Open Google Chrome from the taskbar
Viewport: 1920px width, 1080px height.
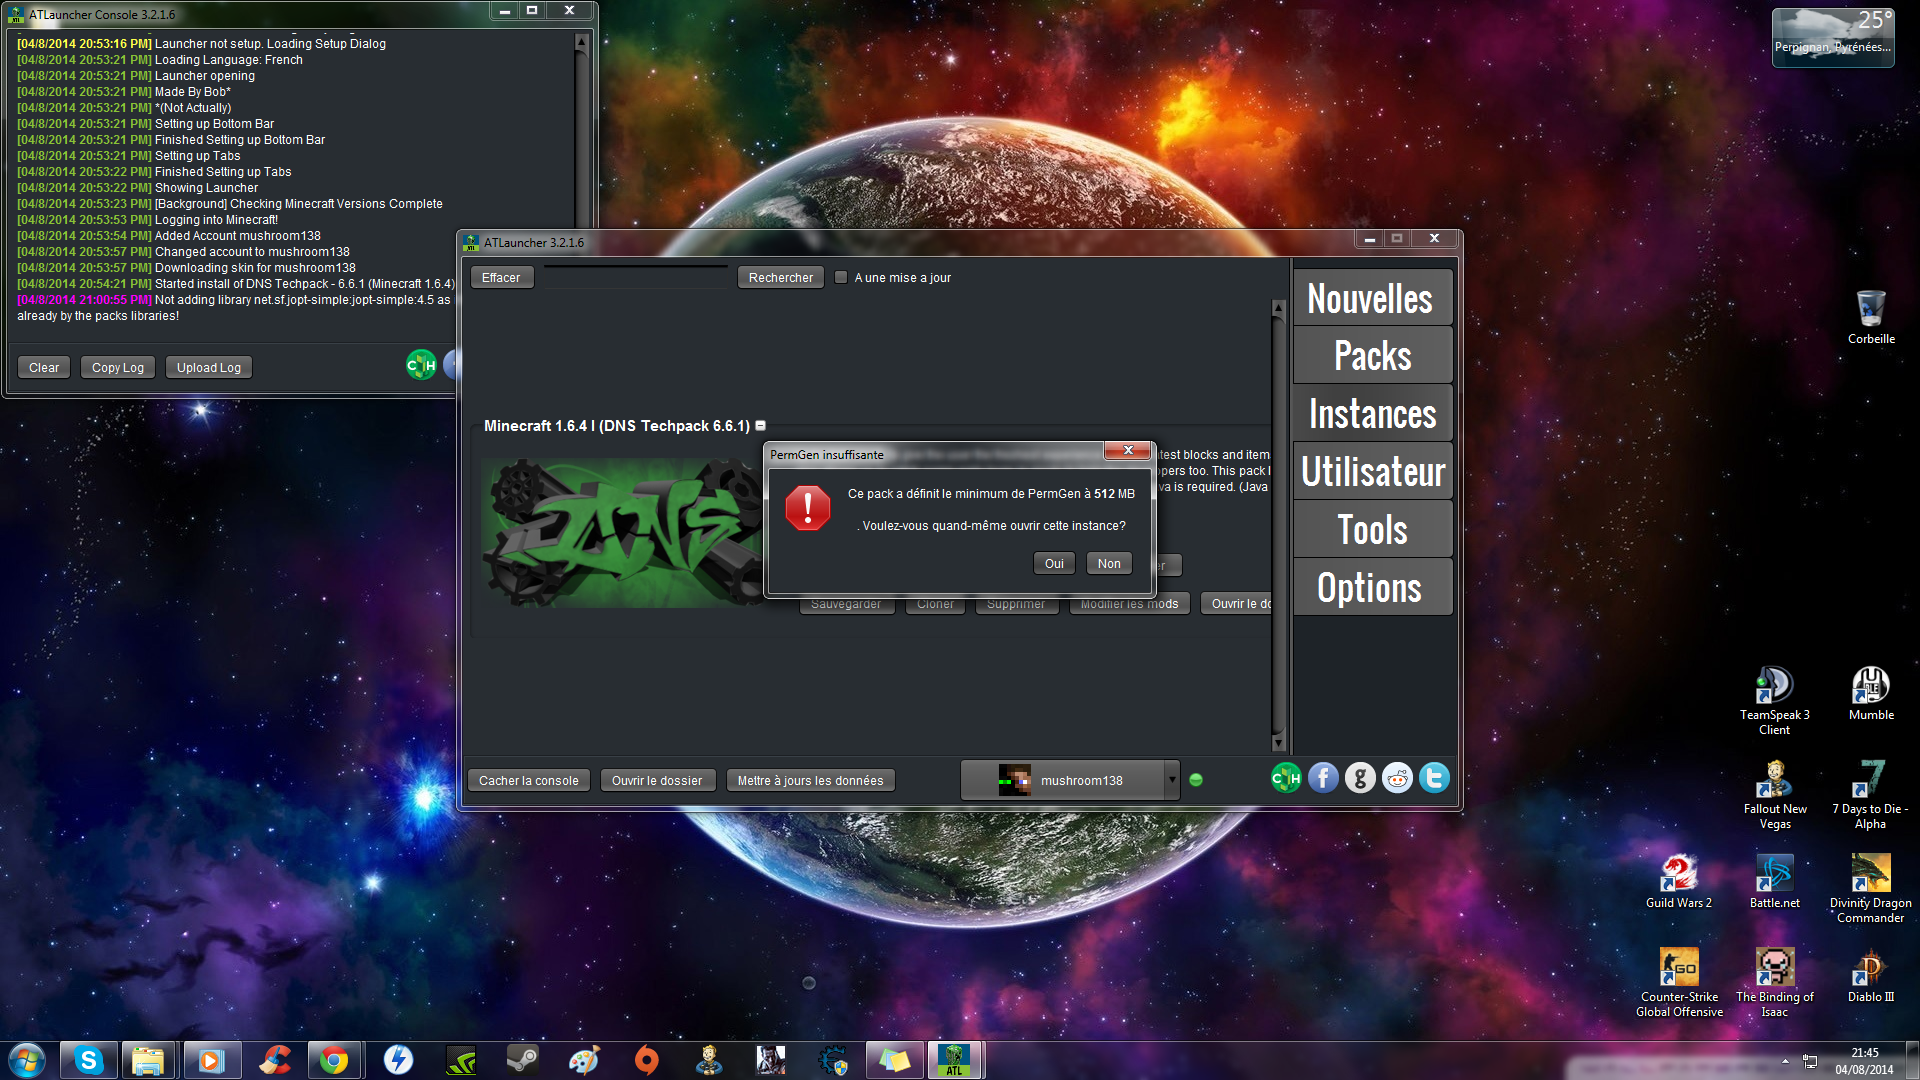coord(334,1060)
